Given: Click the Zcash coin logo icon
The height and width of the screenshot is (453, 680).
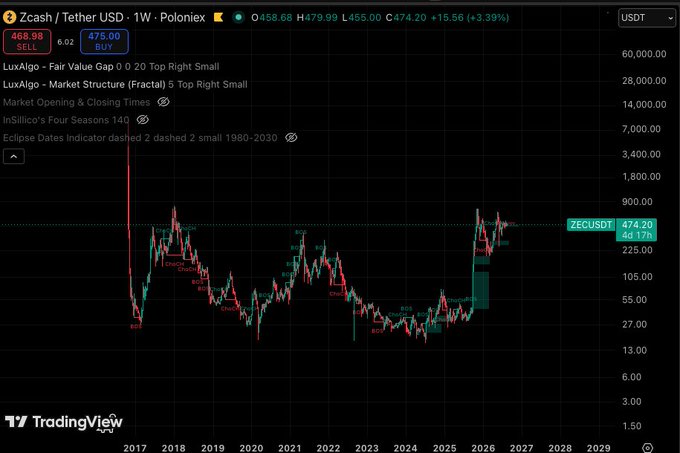Looking at the screenshot, I should coord(10,18).
